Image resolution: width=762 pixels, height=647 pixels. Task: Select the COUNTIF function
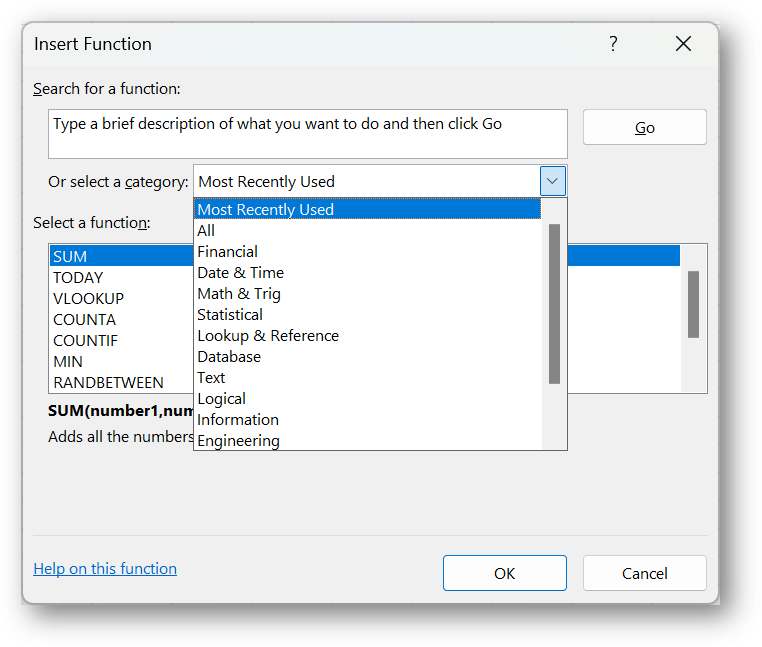pyautogui.click(x=121, y=340)
